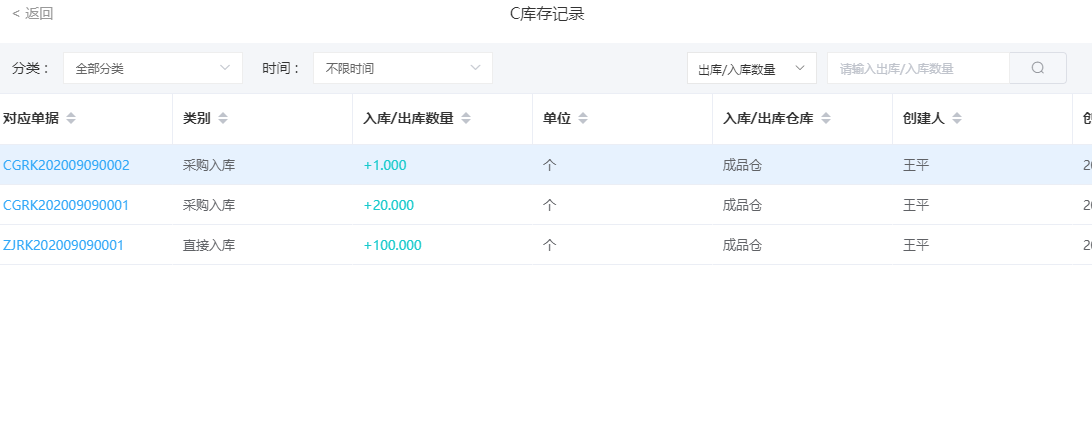Open document CGRK202009090002
Viewport: 1092px width, 424px height.
coord(66,166)
